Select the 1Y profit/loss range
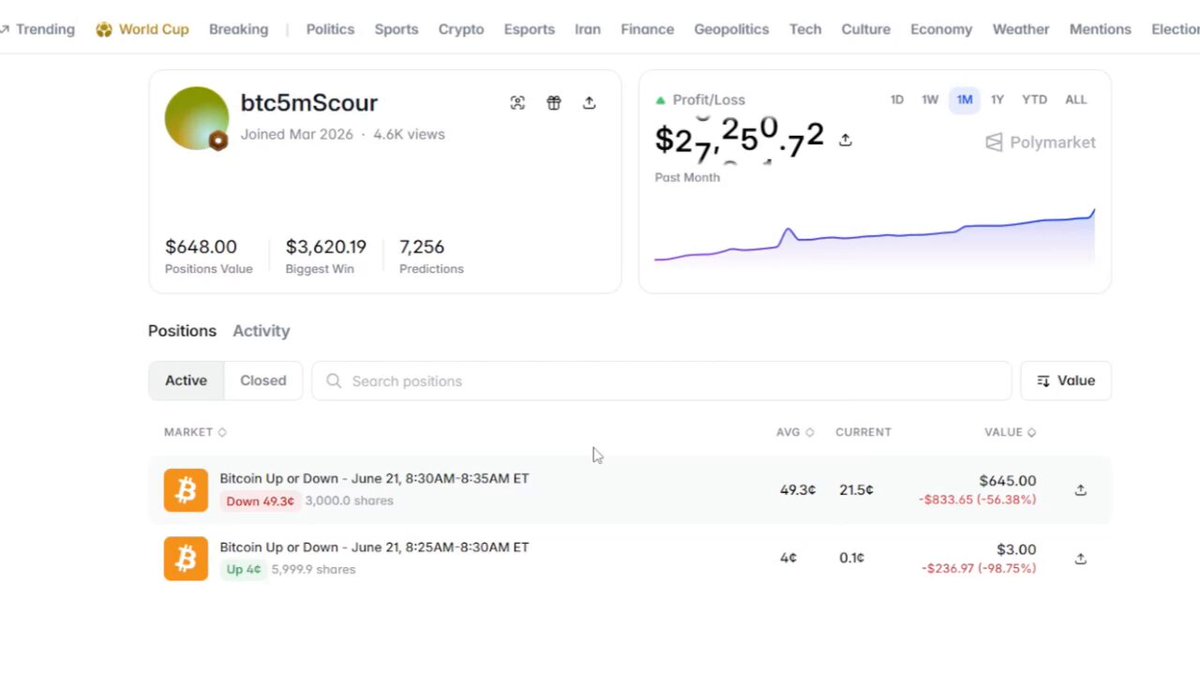 997,100
